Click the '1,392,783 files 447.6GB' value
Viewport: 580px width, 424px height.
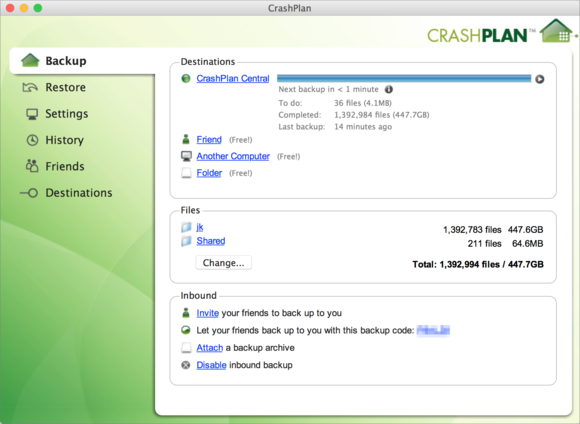click(x=493, y=230)
